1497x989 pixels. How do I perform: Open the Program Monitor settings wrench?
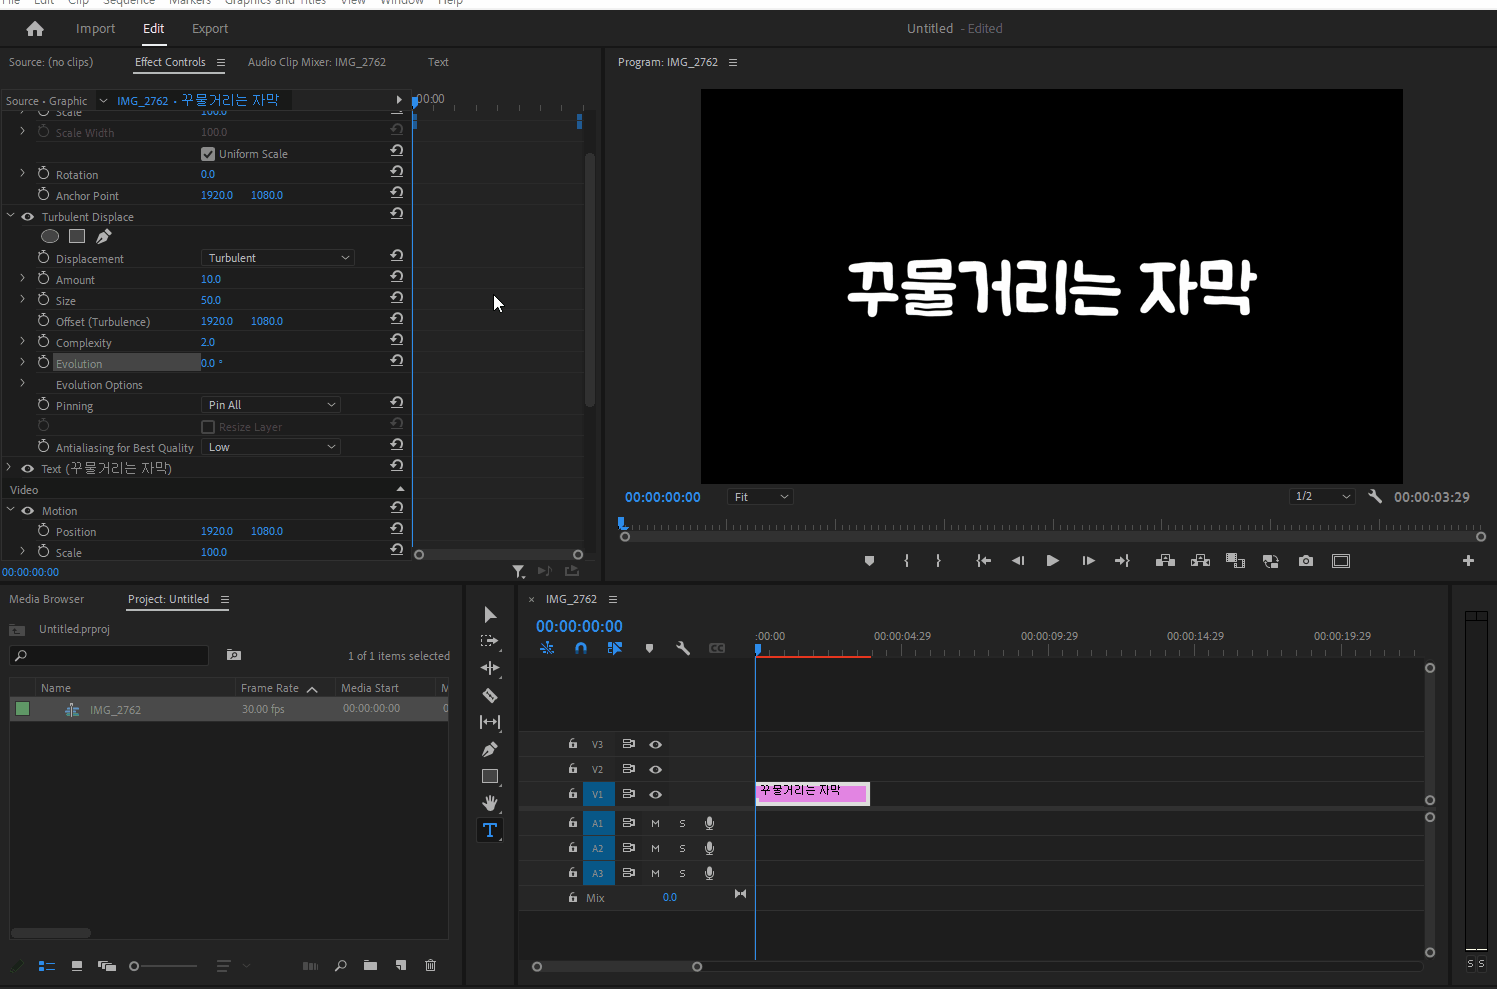click(1375, 496)
